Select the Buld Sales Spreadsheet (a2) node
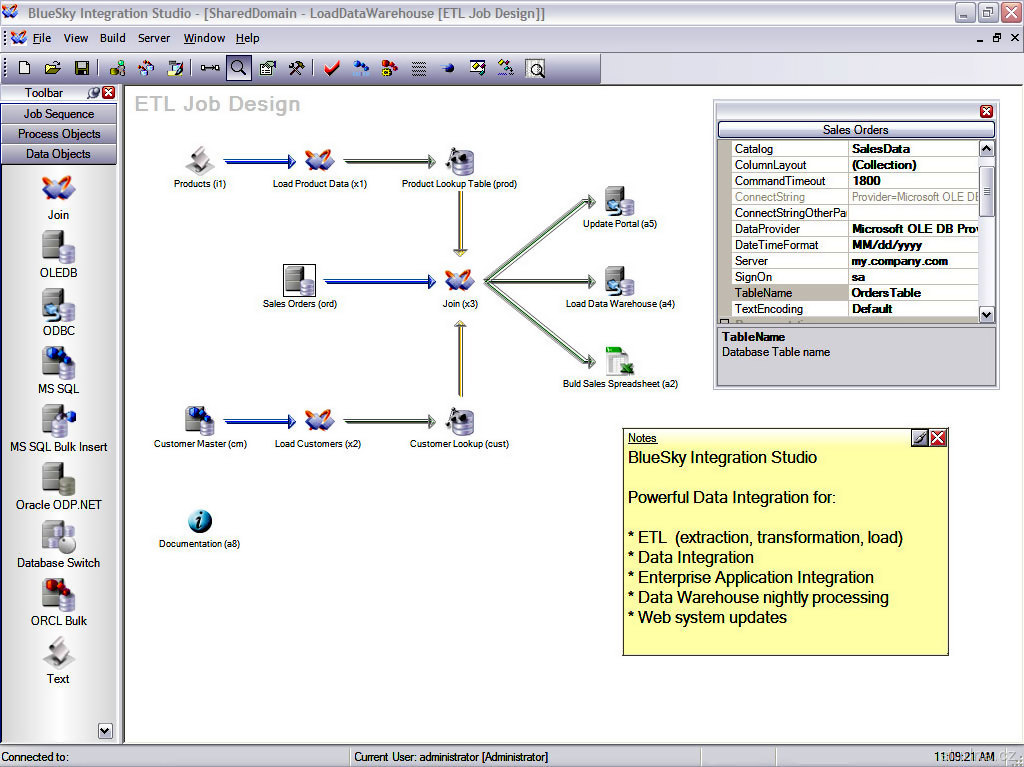Viewport: 1024px width, 767px height. click(x=620, y=368)
